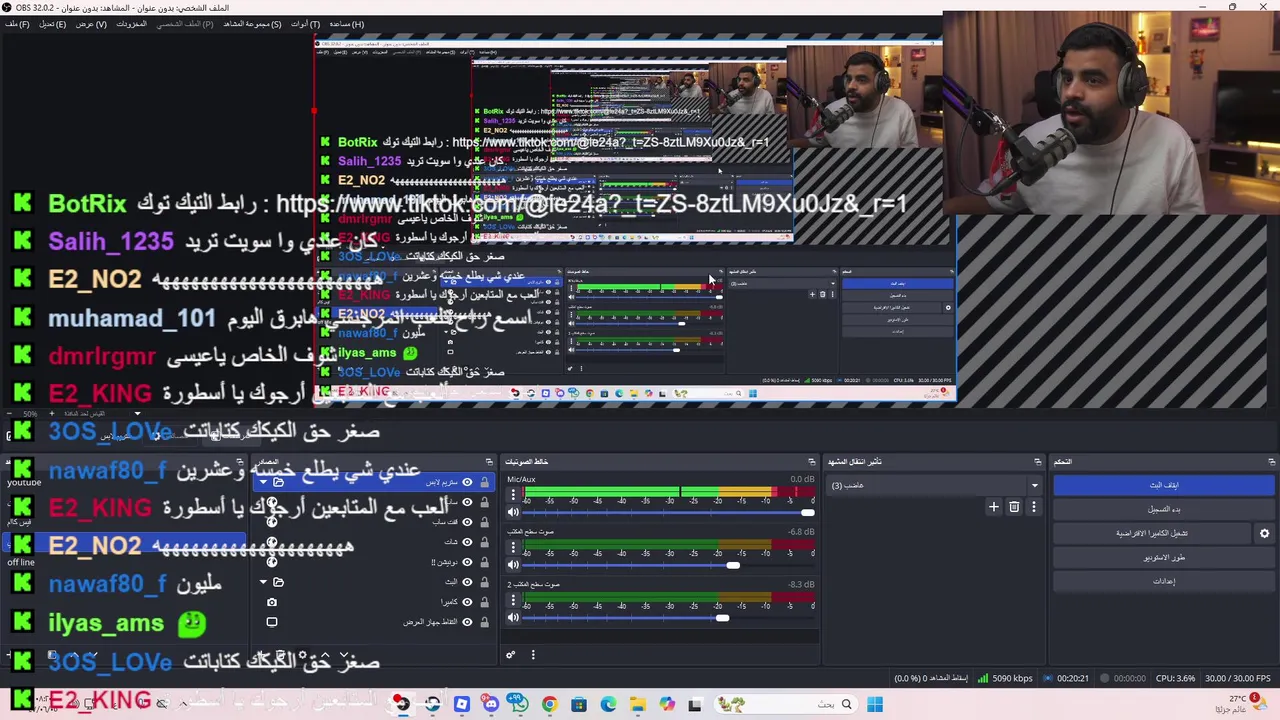
Task: Open Google Chrome from the taskbar
Action: tap(549, 704)
